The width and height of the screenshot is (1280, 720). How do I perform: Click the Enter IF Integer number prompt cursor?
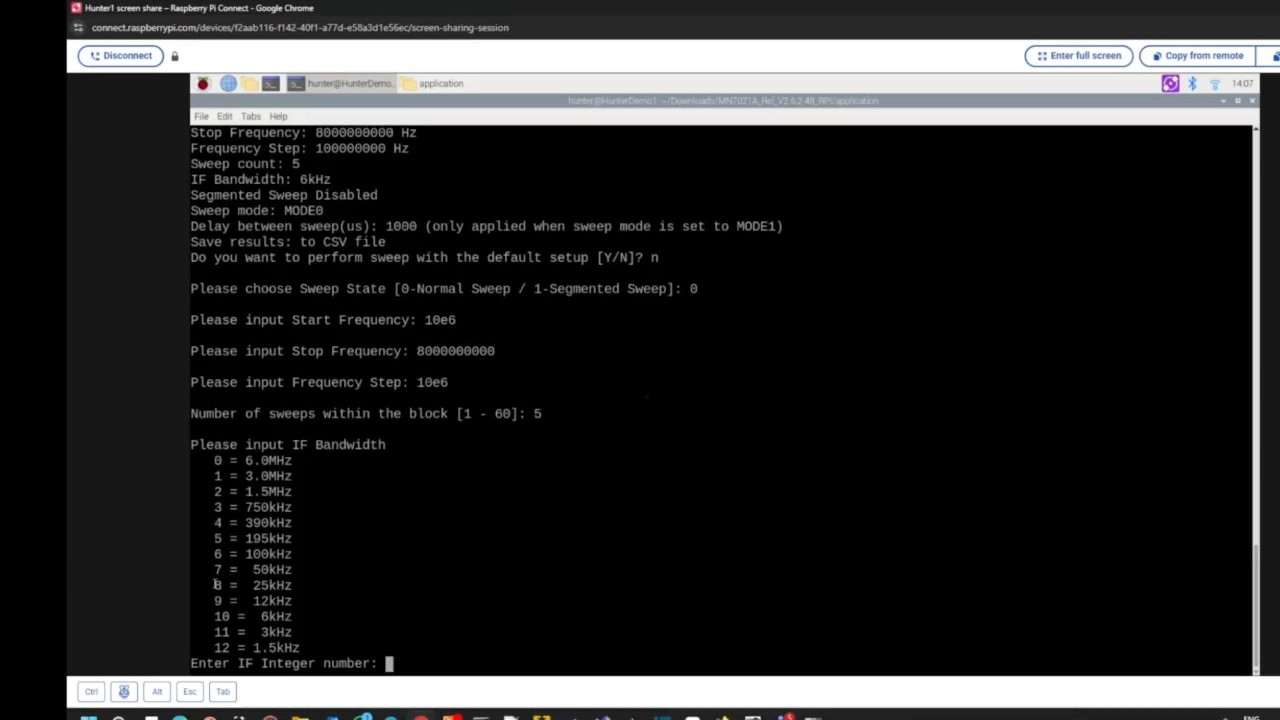(x=389, y=663)
